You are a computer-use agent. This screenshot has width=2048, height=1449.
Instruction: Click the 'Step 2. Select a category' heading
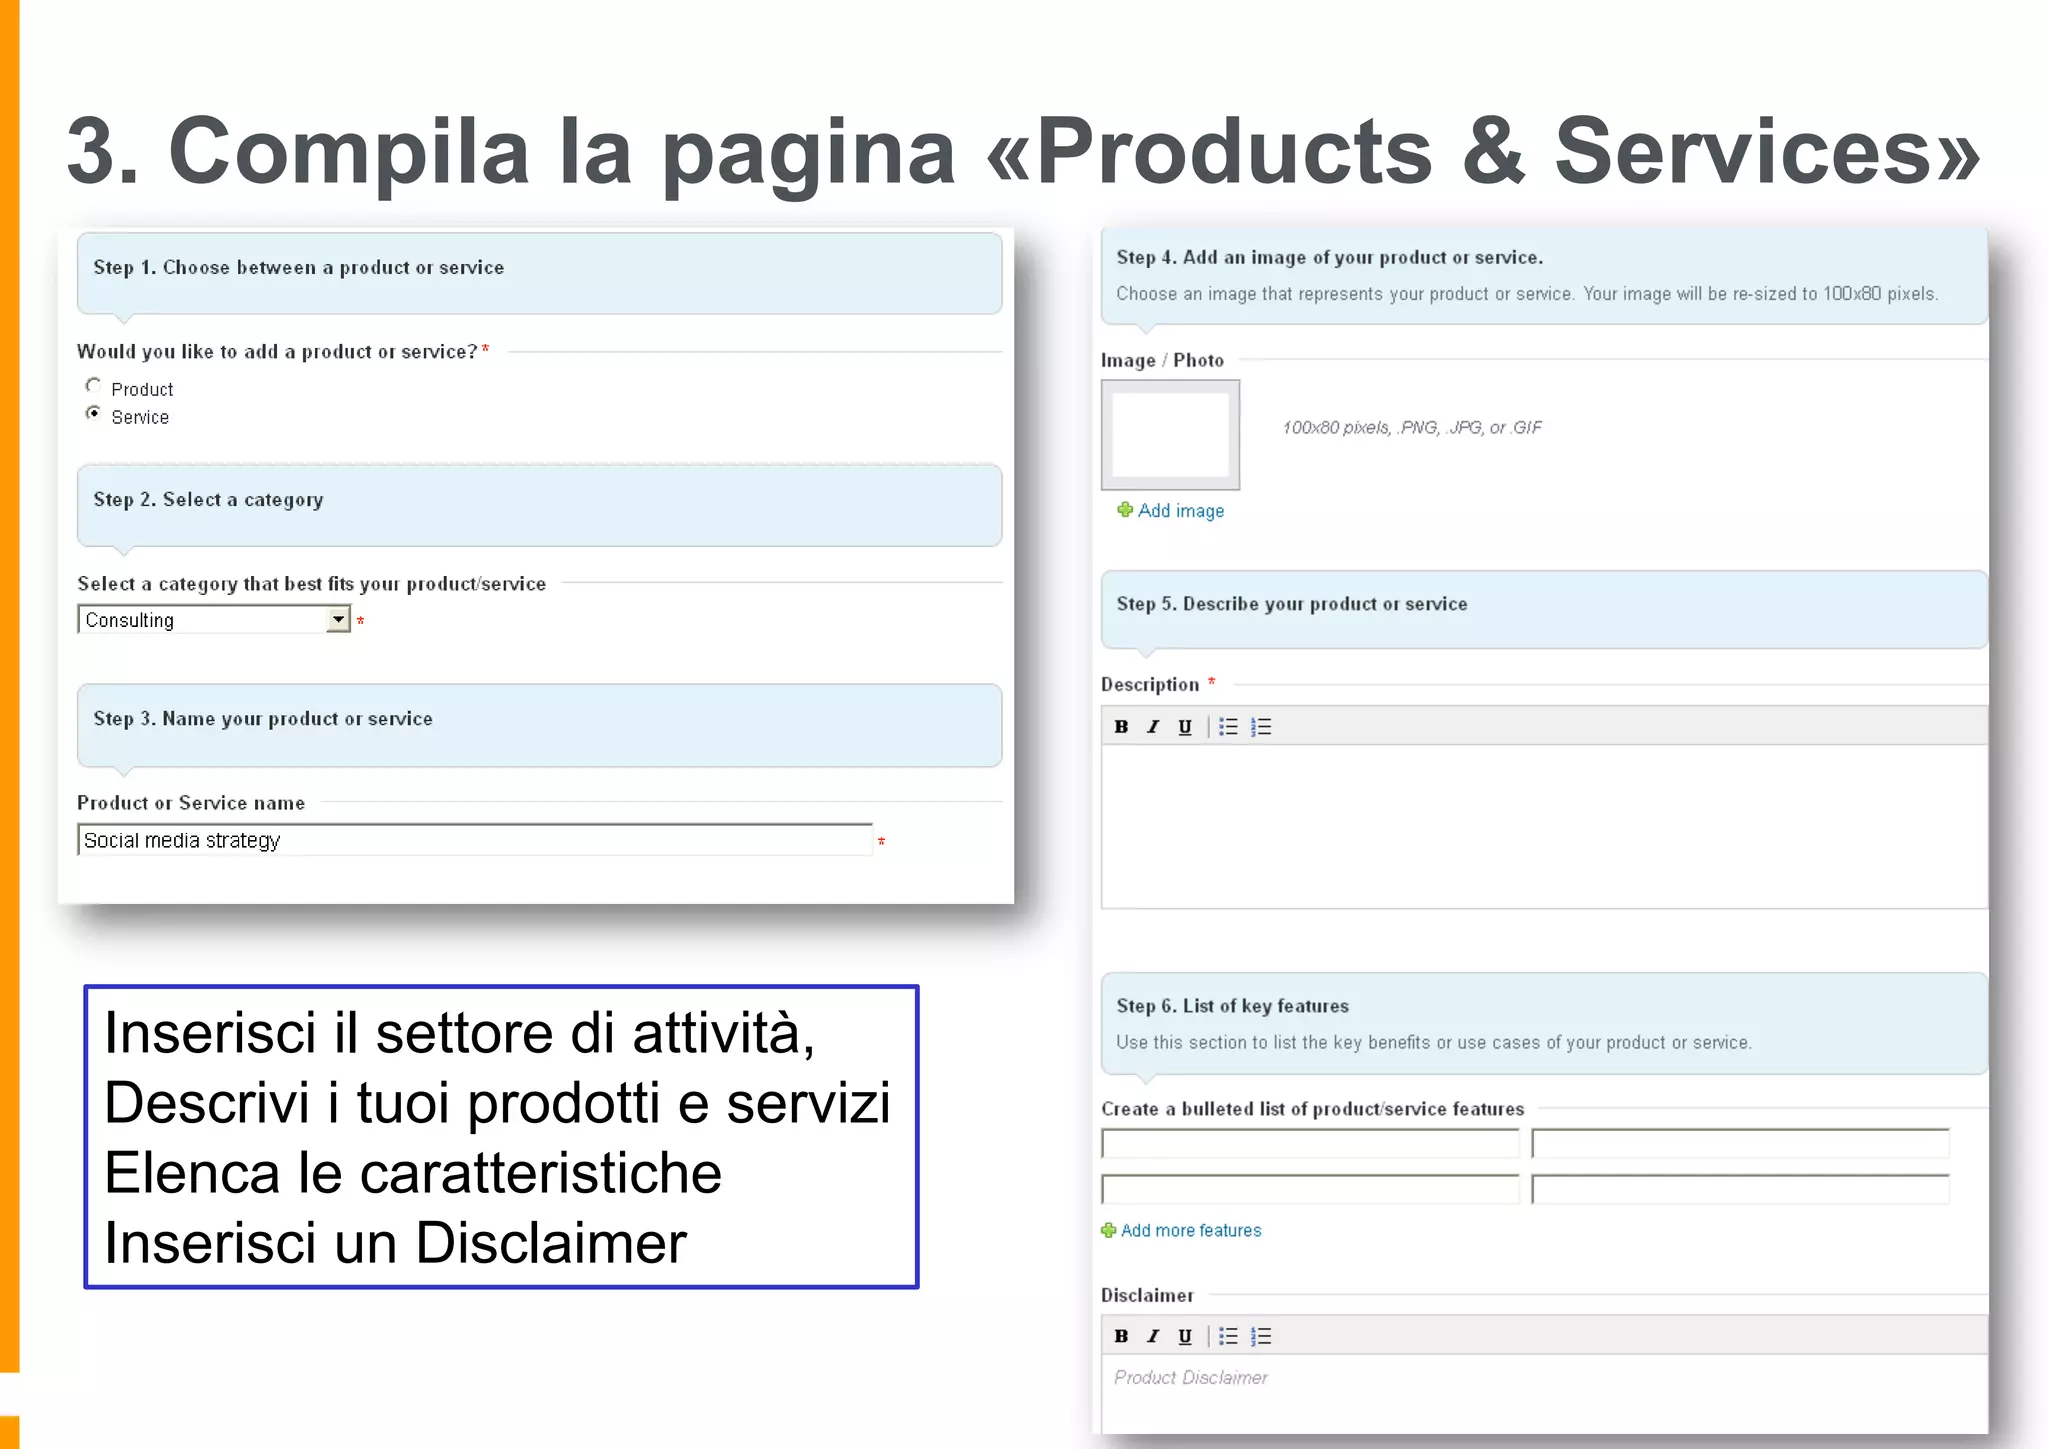coord(208,500)
